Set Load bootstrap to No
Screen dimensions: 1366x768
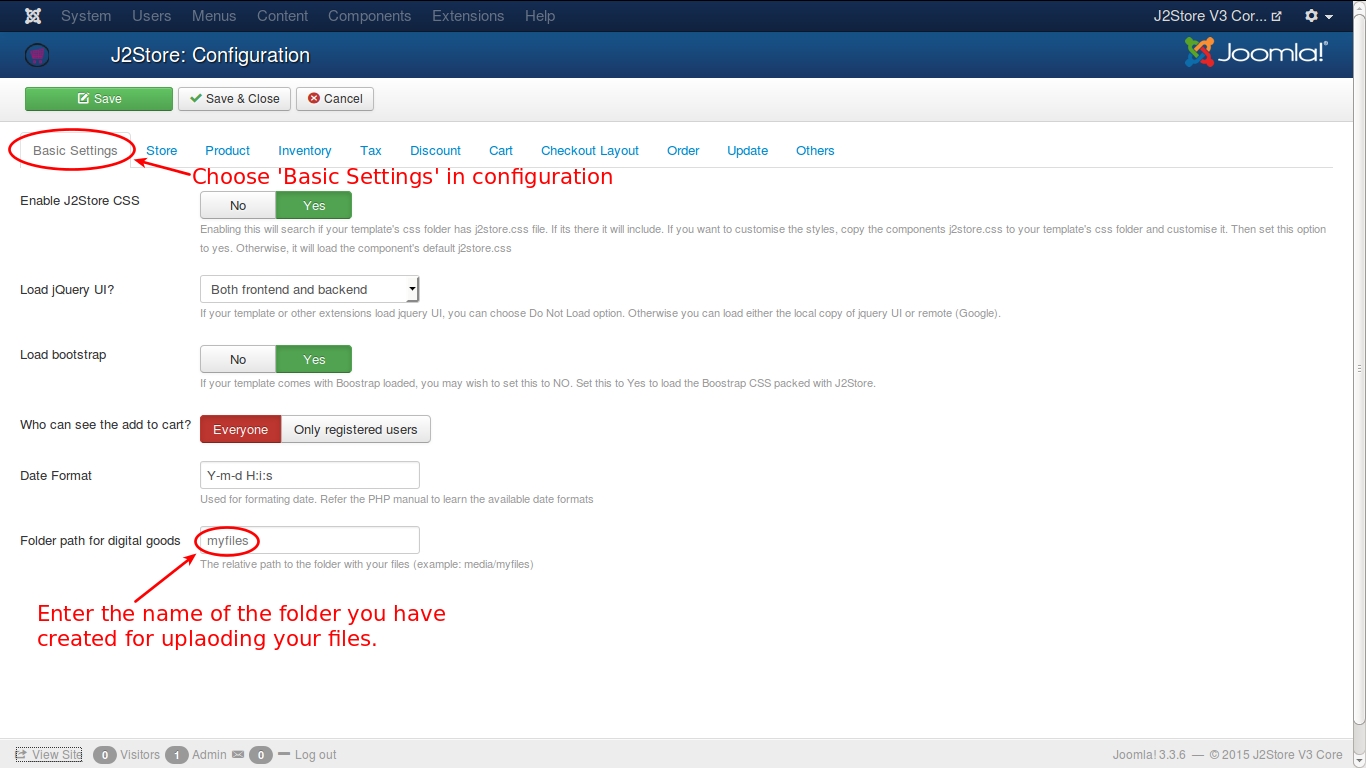238,359
